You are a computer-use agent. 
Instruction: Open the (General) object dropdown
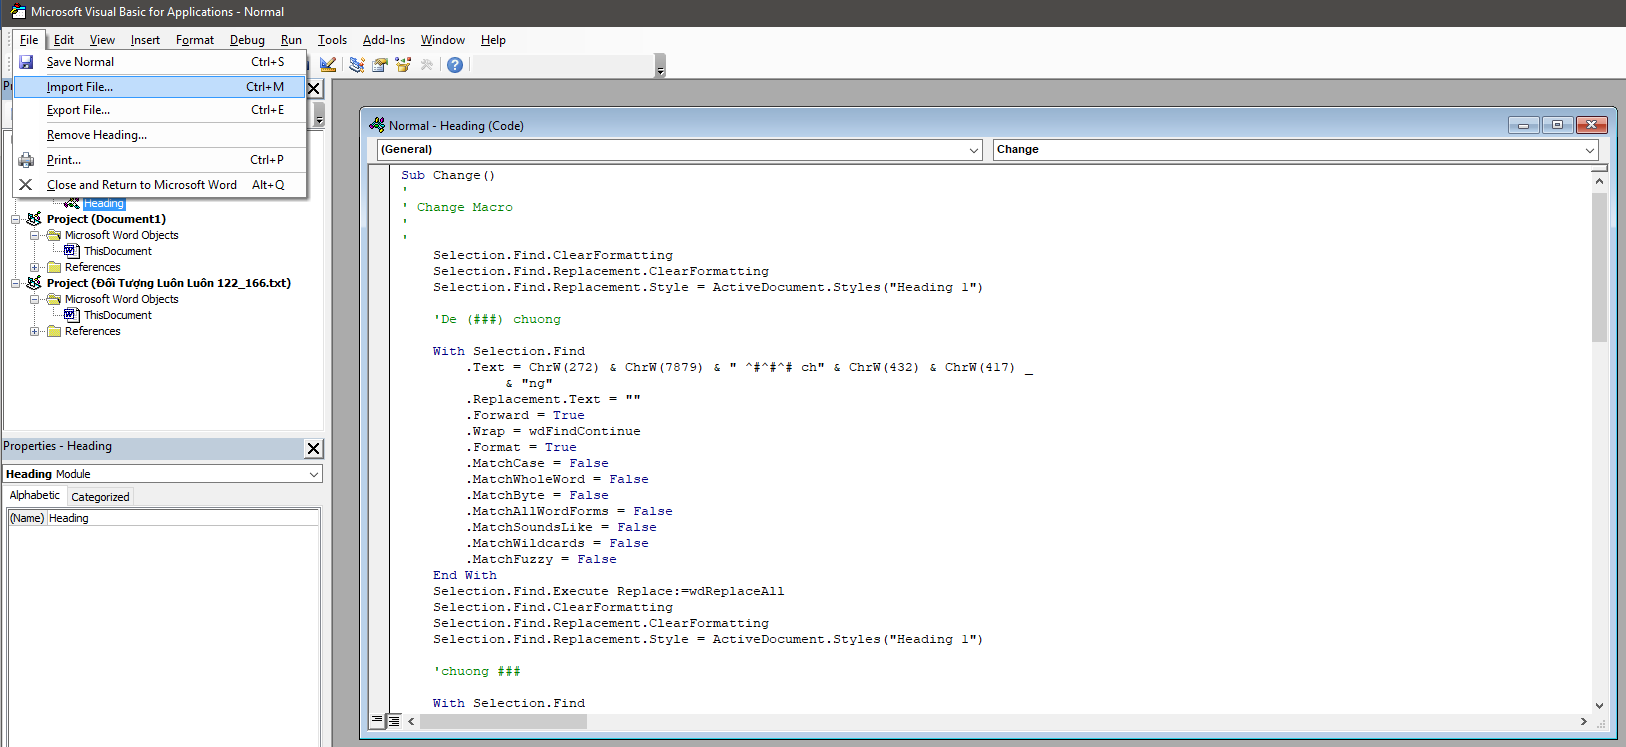coord(974,150)
